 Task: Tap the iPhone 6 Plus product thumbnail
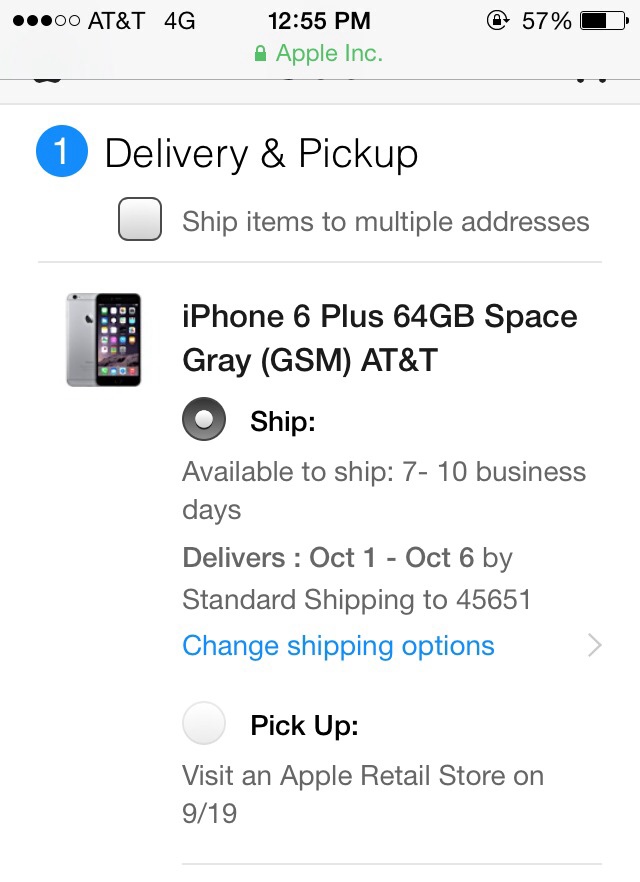click(103, 340)
